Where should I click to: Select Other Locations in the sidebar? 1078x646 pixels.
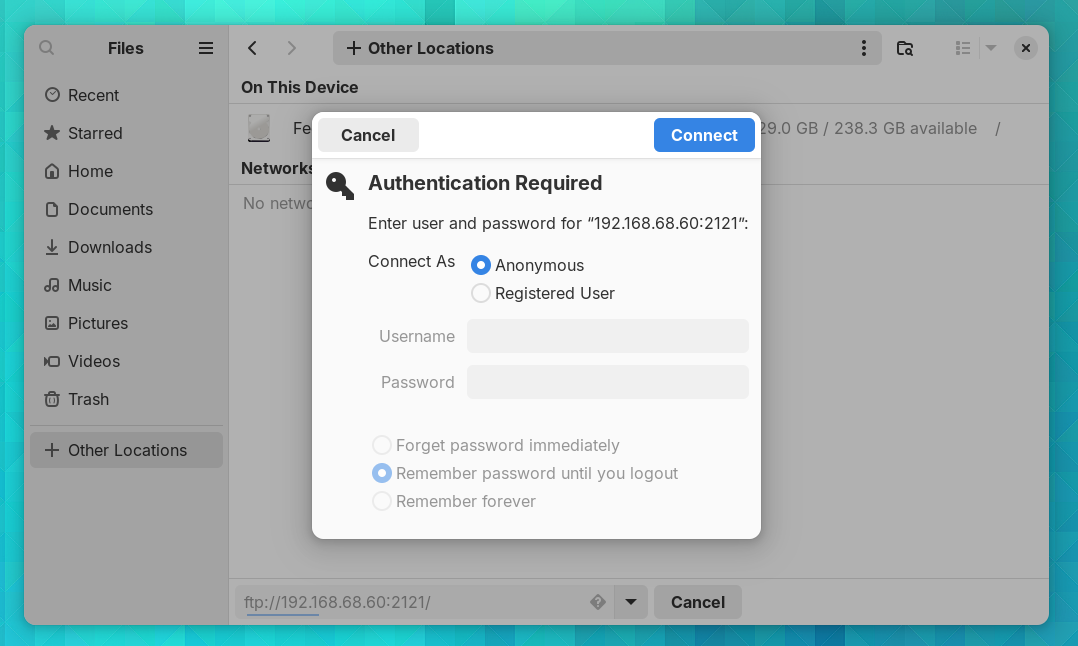[x=126, y=450]
